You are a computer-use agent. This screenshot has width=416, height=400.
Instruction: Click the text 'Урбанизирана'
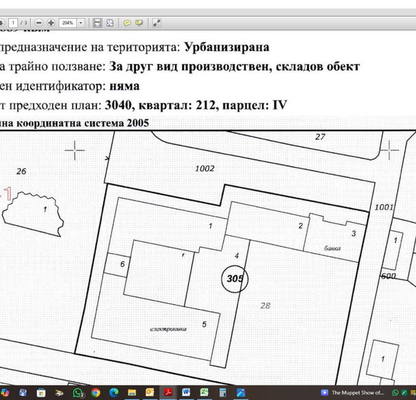[227, 47]
